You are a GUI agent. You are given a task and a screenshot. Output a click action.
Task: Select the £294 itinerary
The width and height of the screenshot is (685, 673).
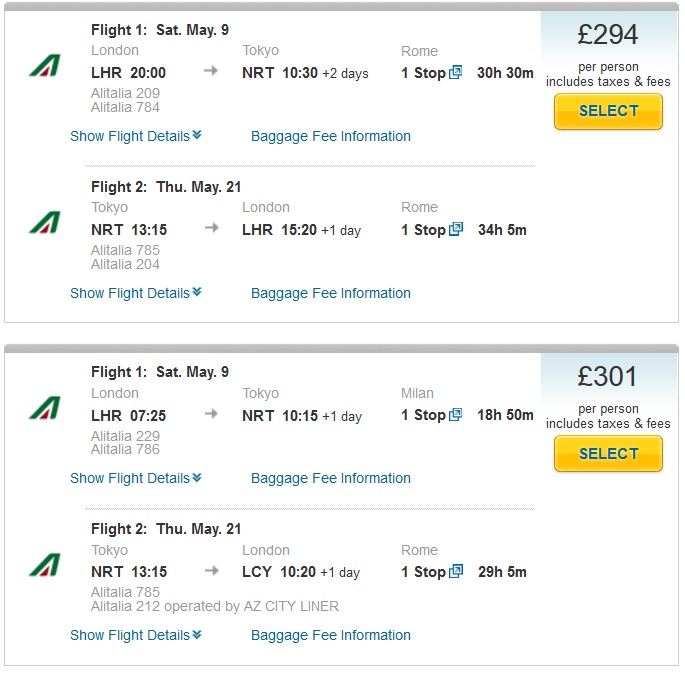click(608, 111)
